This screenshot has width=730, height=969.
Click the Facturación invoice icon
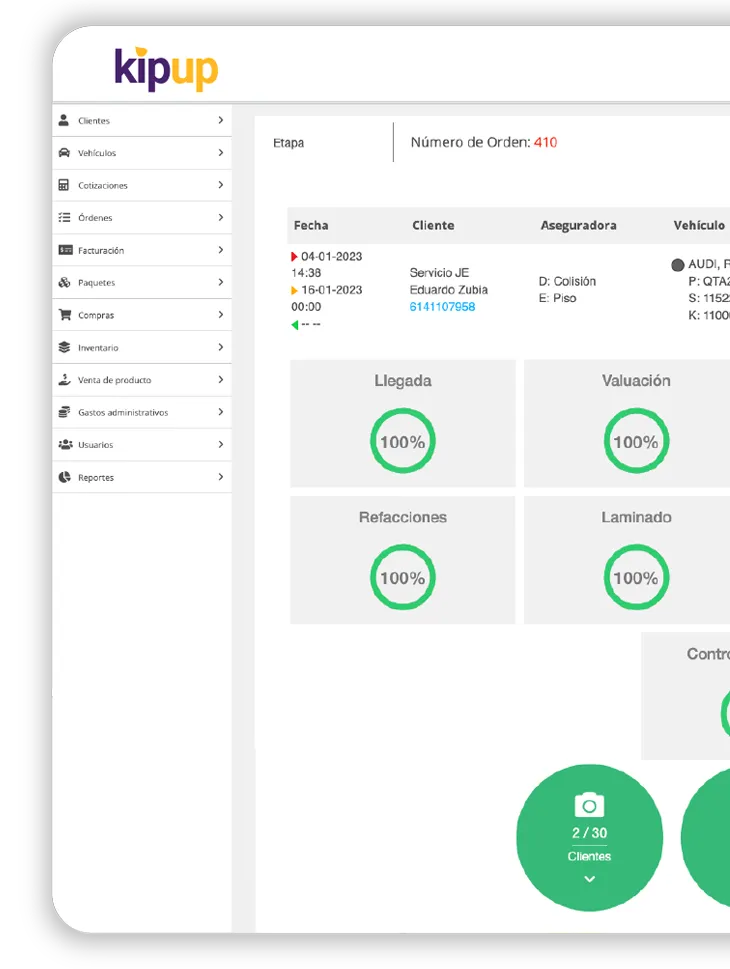pos(65,250)
